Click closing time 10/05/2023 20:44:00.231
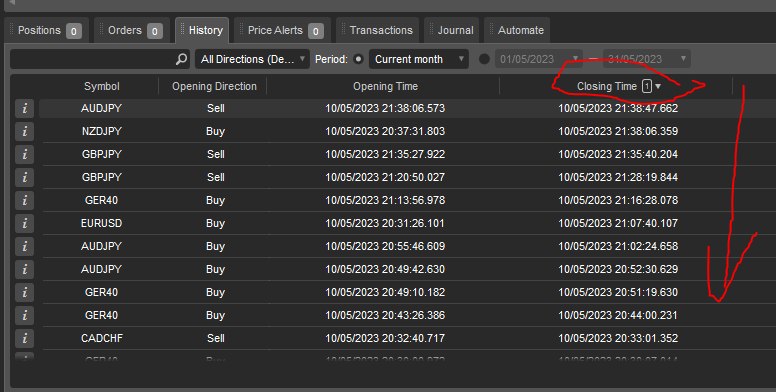This screenshot has height=392, width=776. tap(618, 315)
